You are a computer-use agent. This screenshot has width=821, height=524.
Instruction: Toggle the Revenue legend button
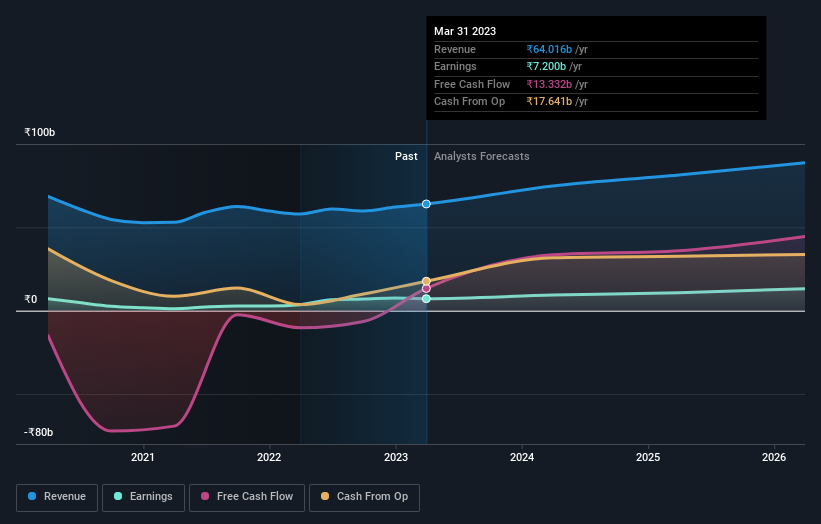click(57, 497)
